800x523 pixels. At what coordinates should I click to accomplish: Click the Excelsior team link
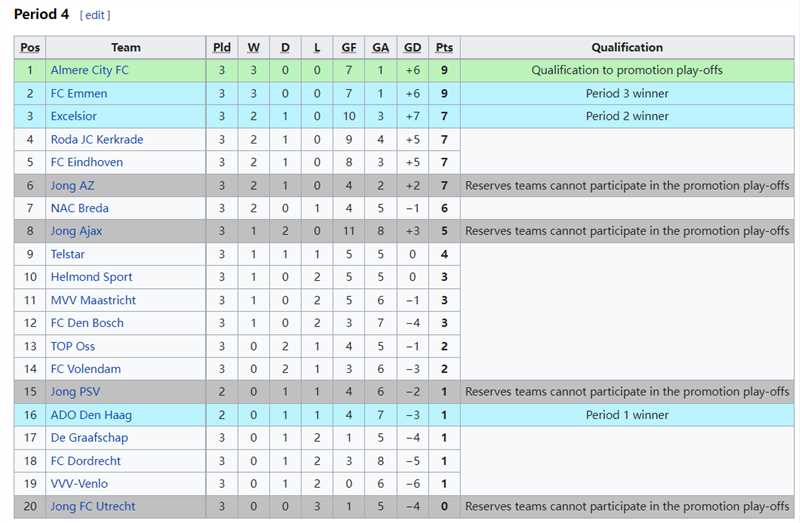tap(74, 116)
